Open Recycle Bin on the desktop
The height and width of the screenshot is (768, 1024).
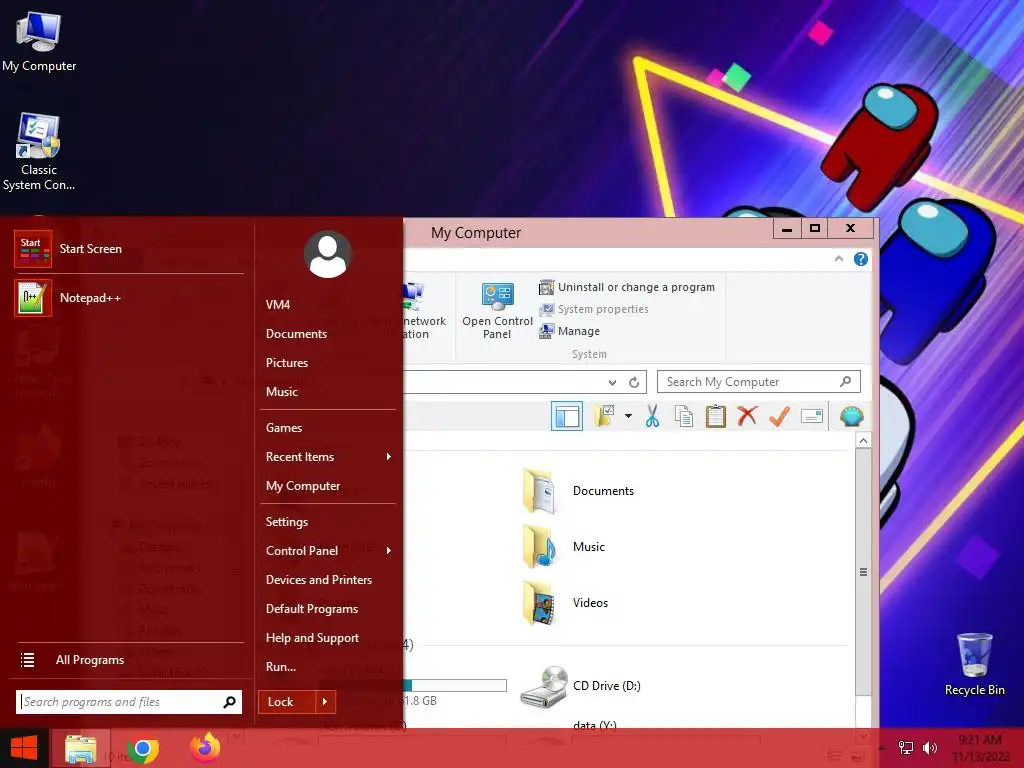[974, 664]
